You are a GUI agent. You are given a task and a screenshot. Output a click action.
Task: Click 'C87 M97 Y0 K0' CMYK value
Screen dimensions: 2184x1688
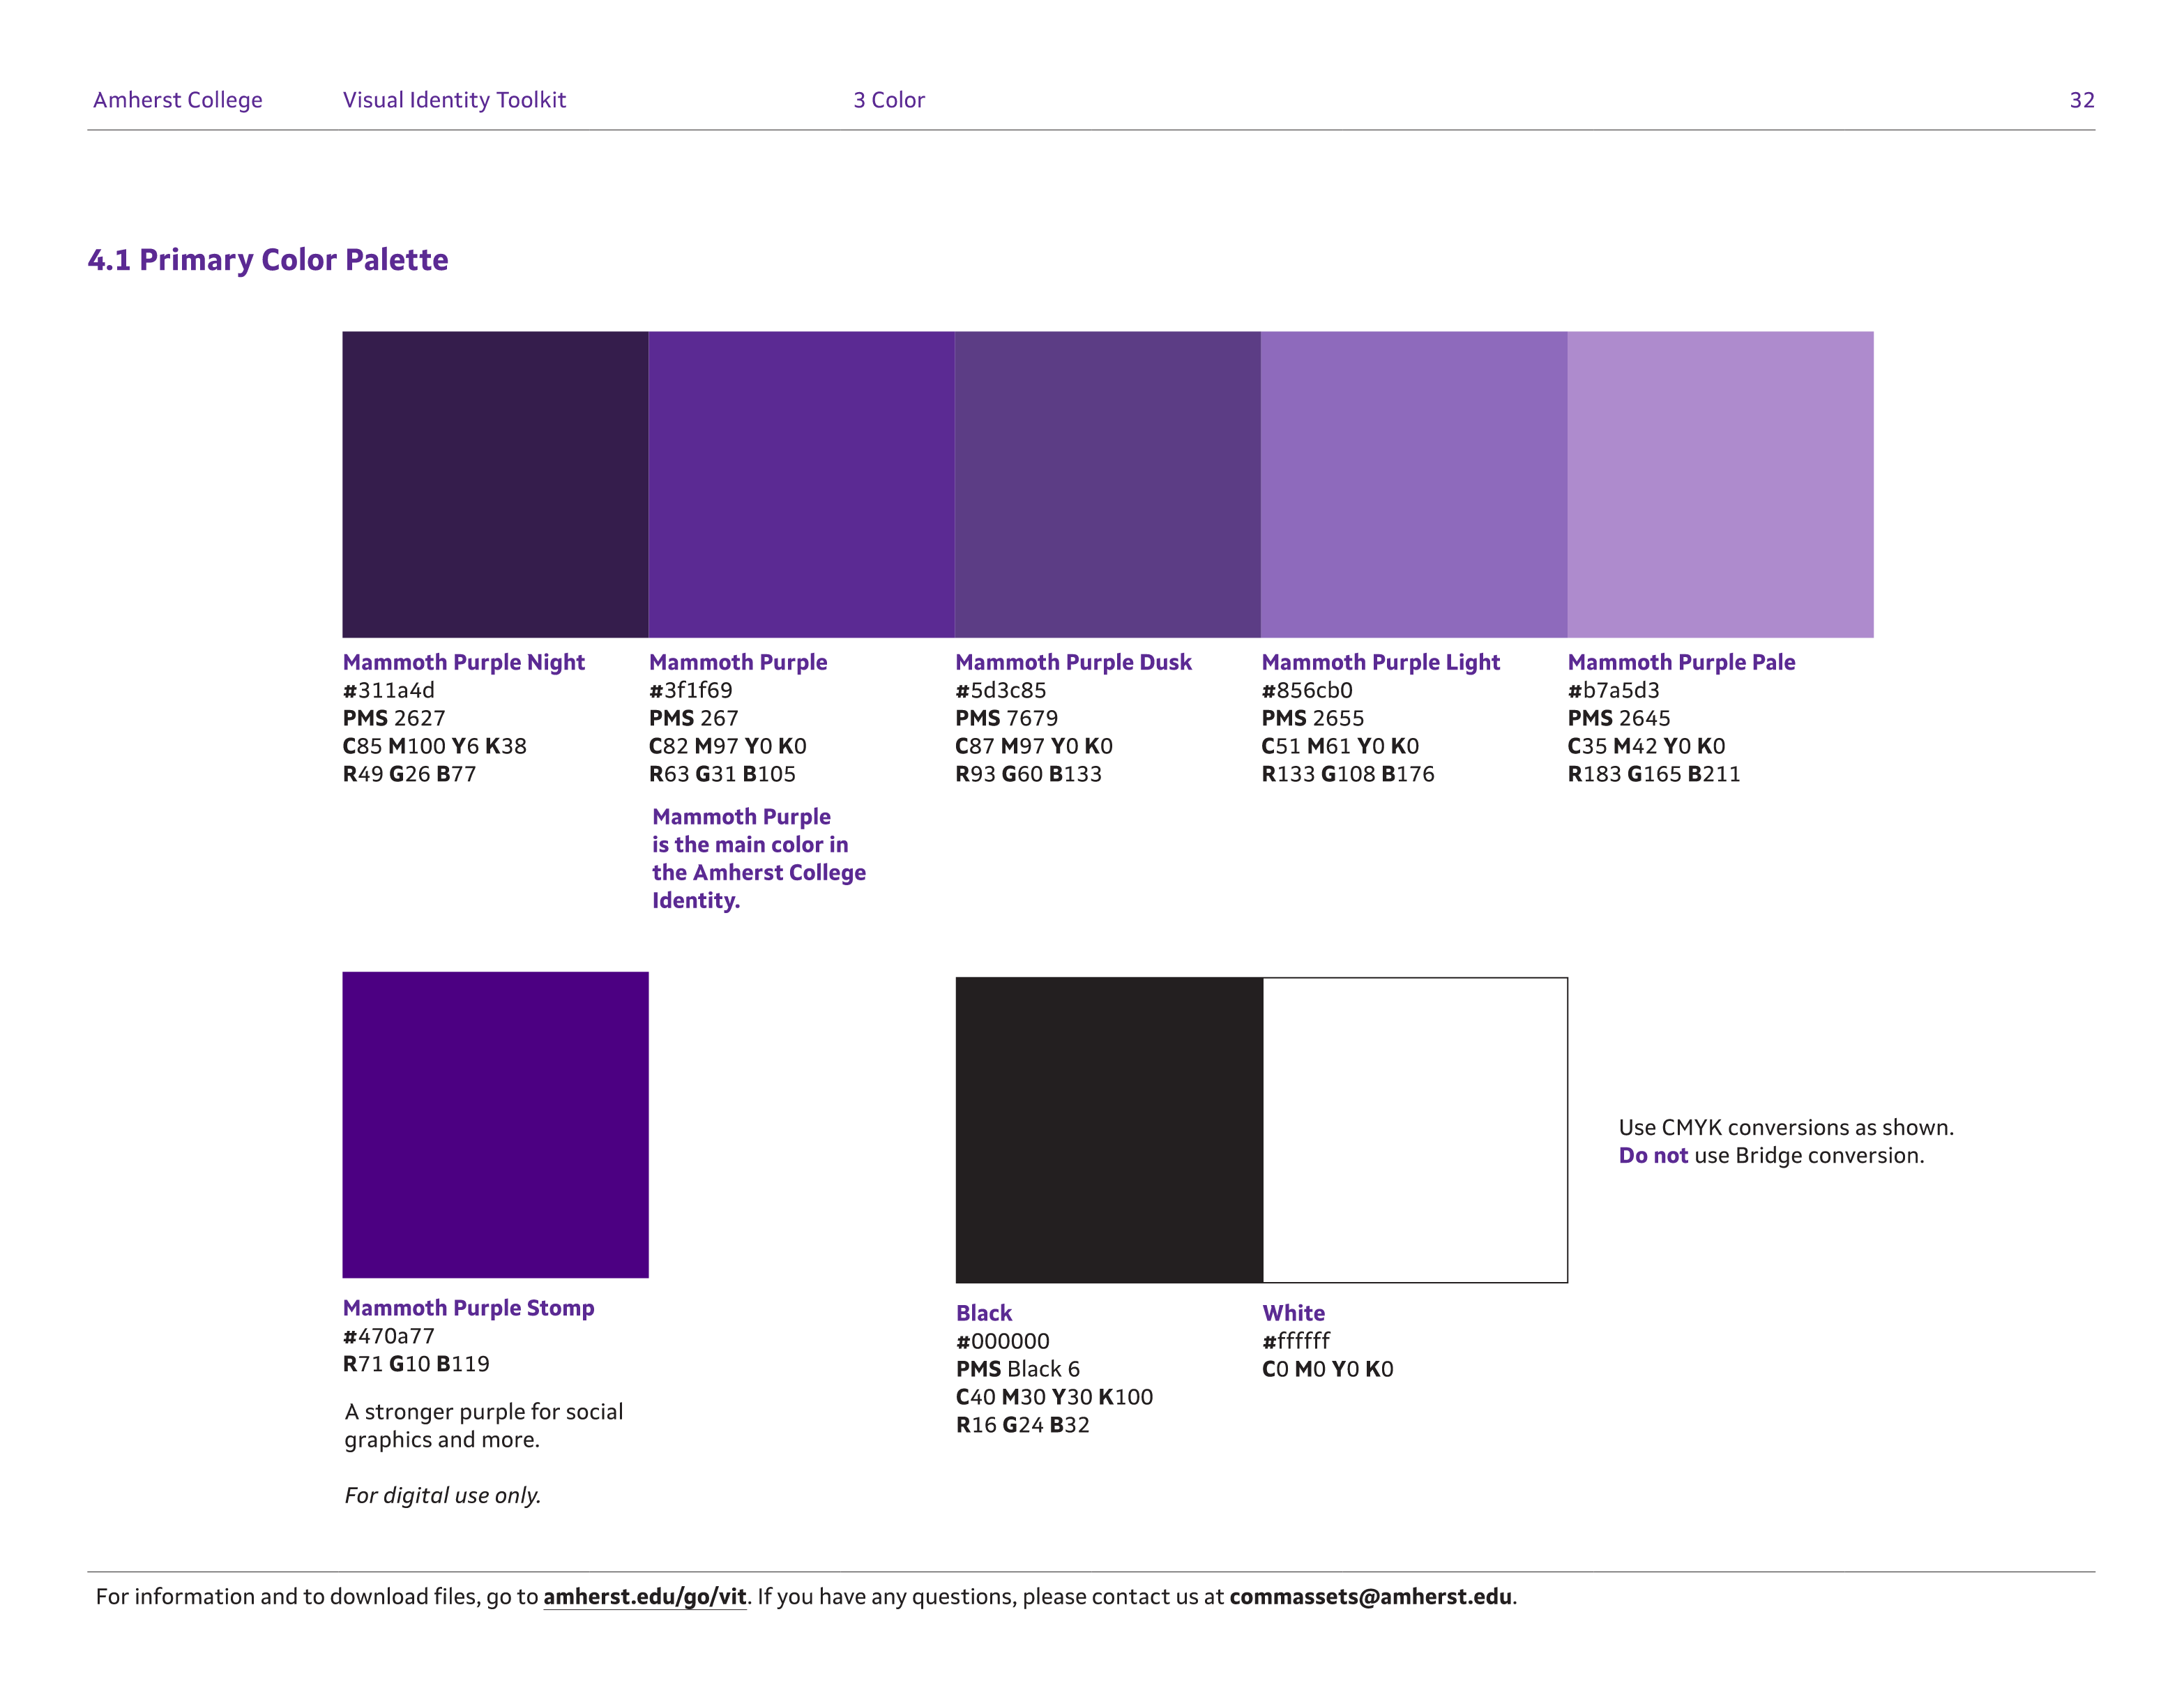[x=1034, y=746]
